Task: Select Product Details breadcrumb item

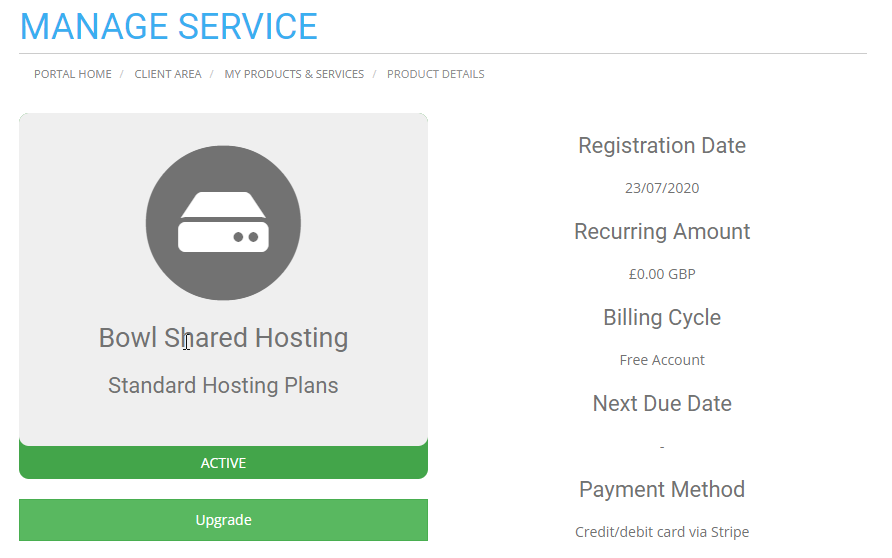Action: pos(436,74)
